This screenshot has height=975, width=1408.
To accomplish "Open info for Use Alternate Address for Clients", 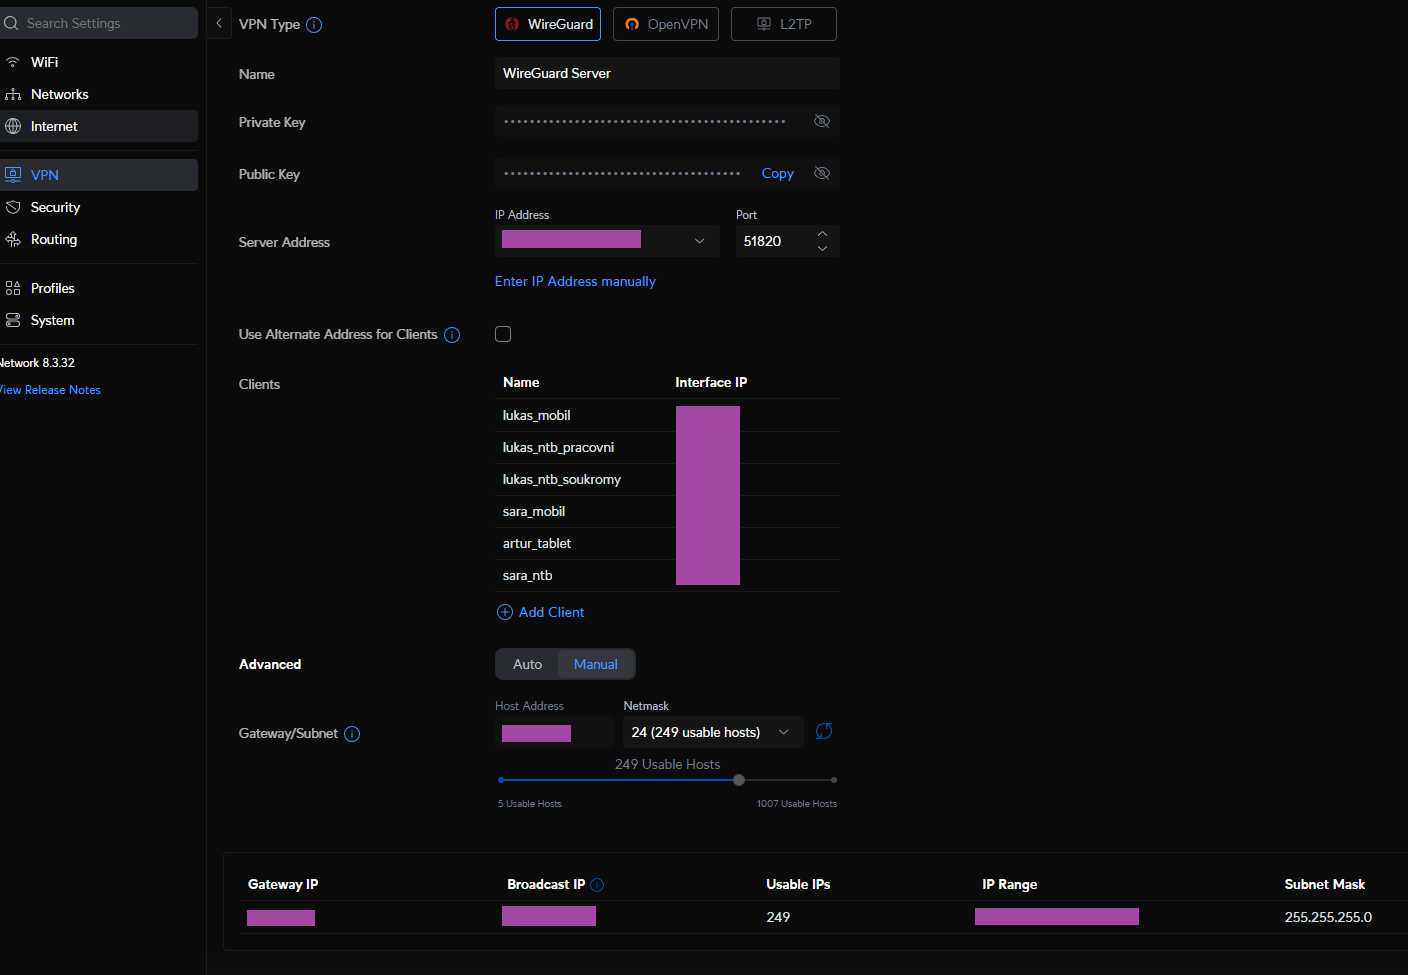I will tap(452, 335).
